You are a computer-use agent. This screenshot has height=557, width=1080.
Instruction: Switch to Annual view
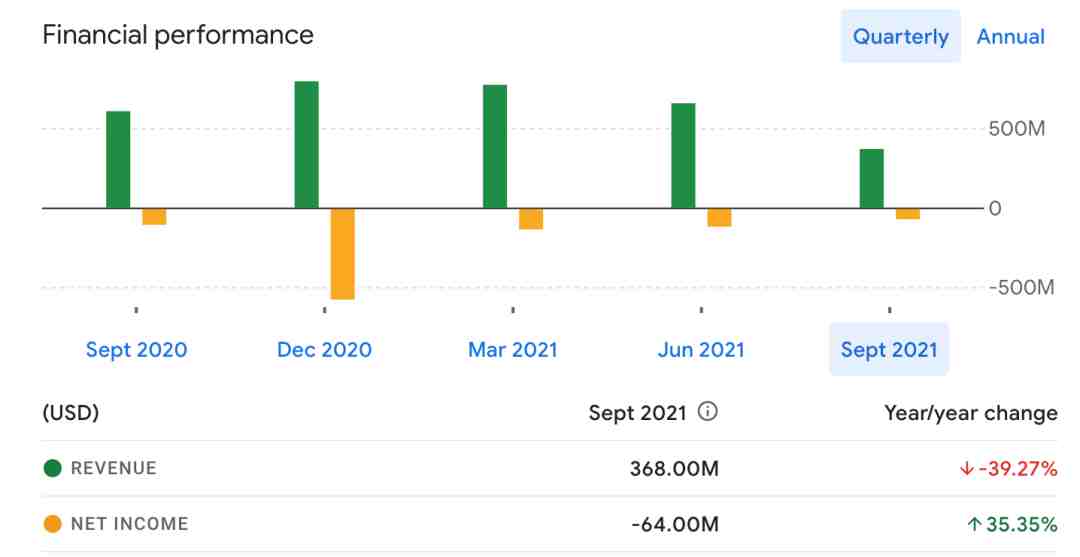tap(1010, 36)
